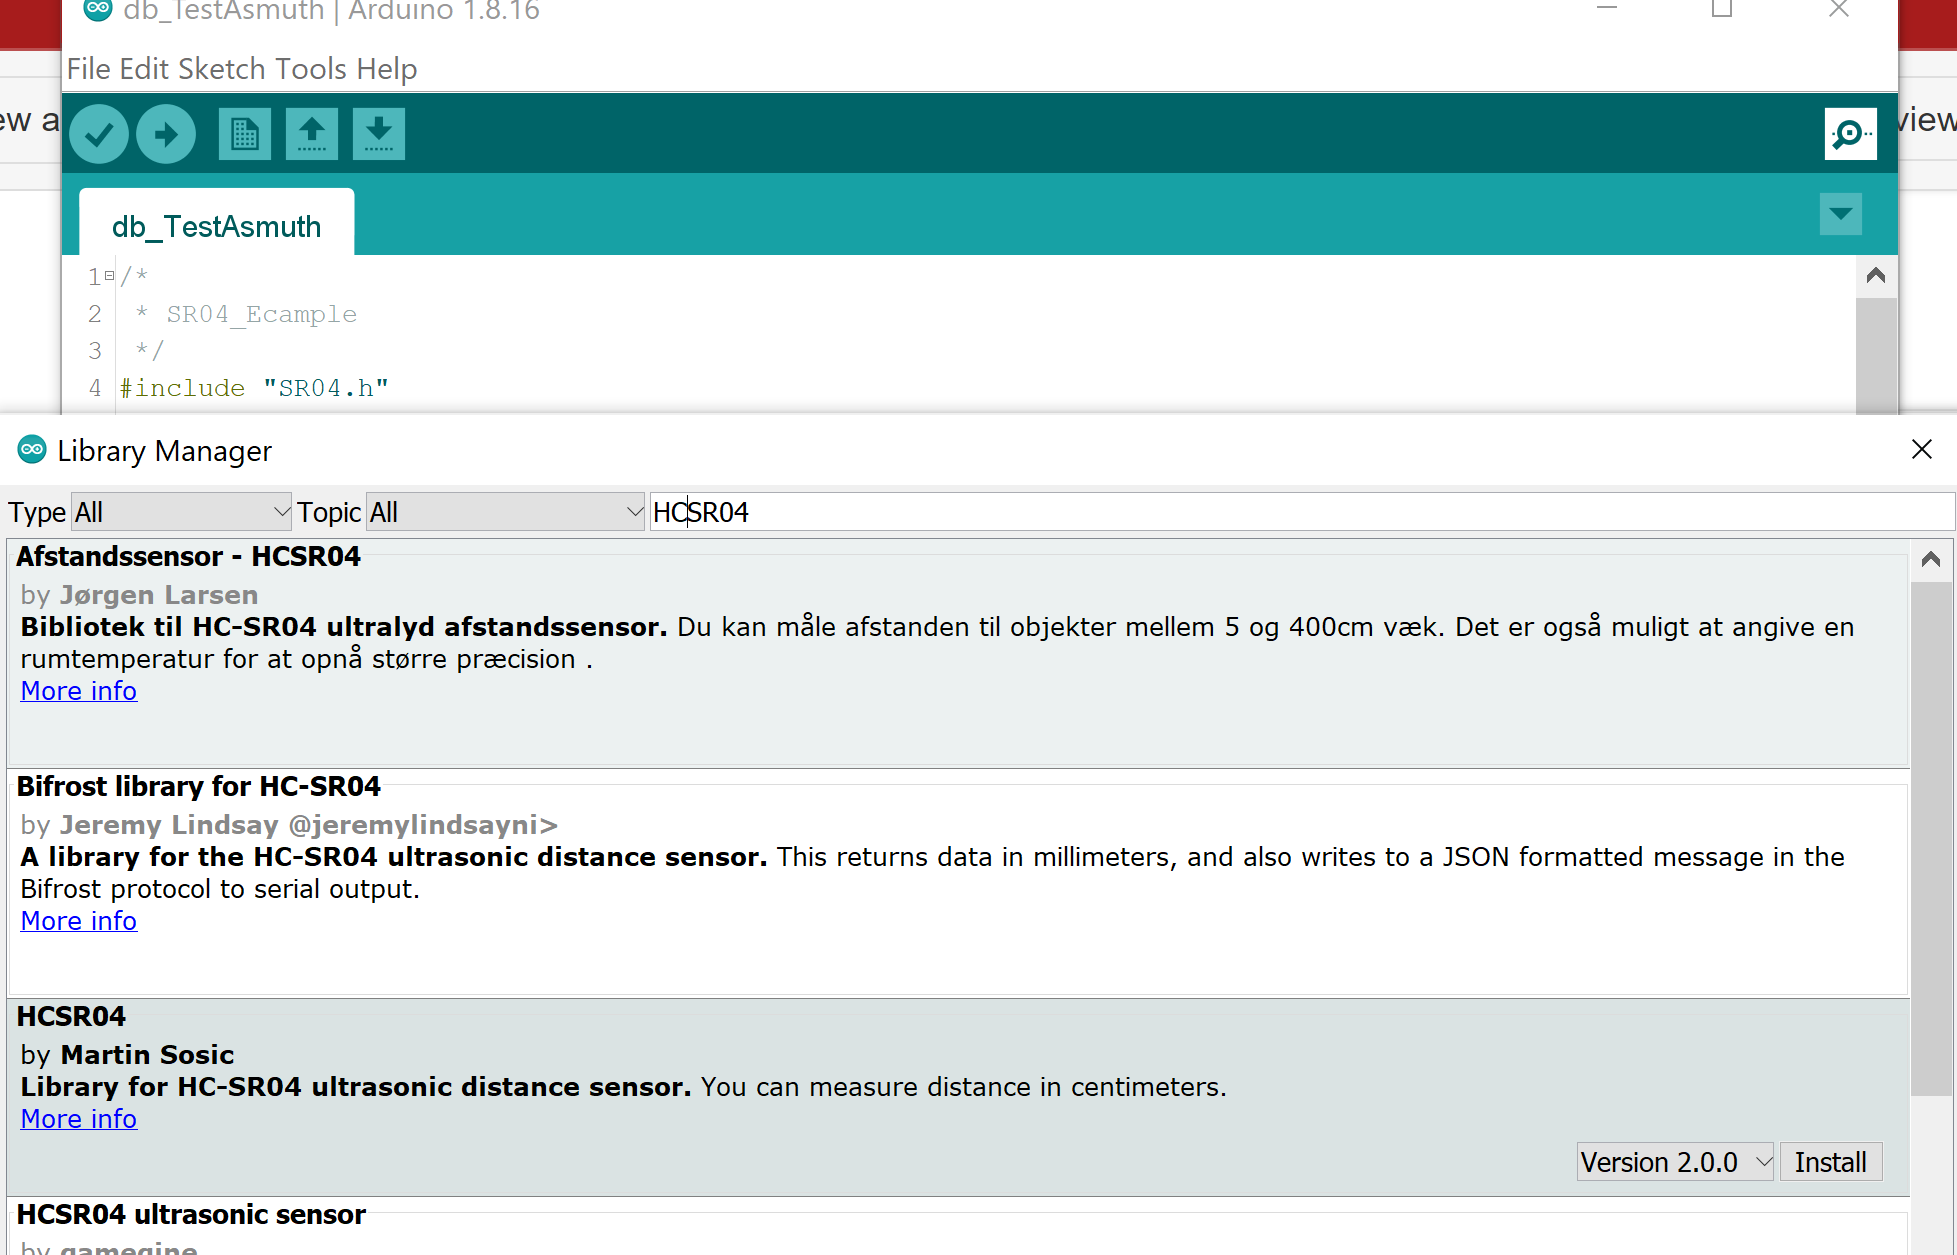Click the SR04_Ecample comment line
The image size is (1957, 1255).
pos(246,314)
